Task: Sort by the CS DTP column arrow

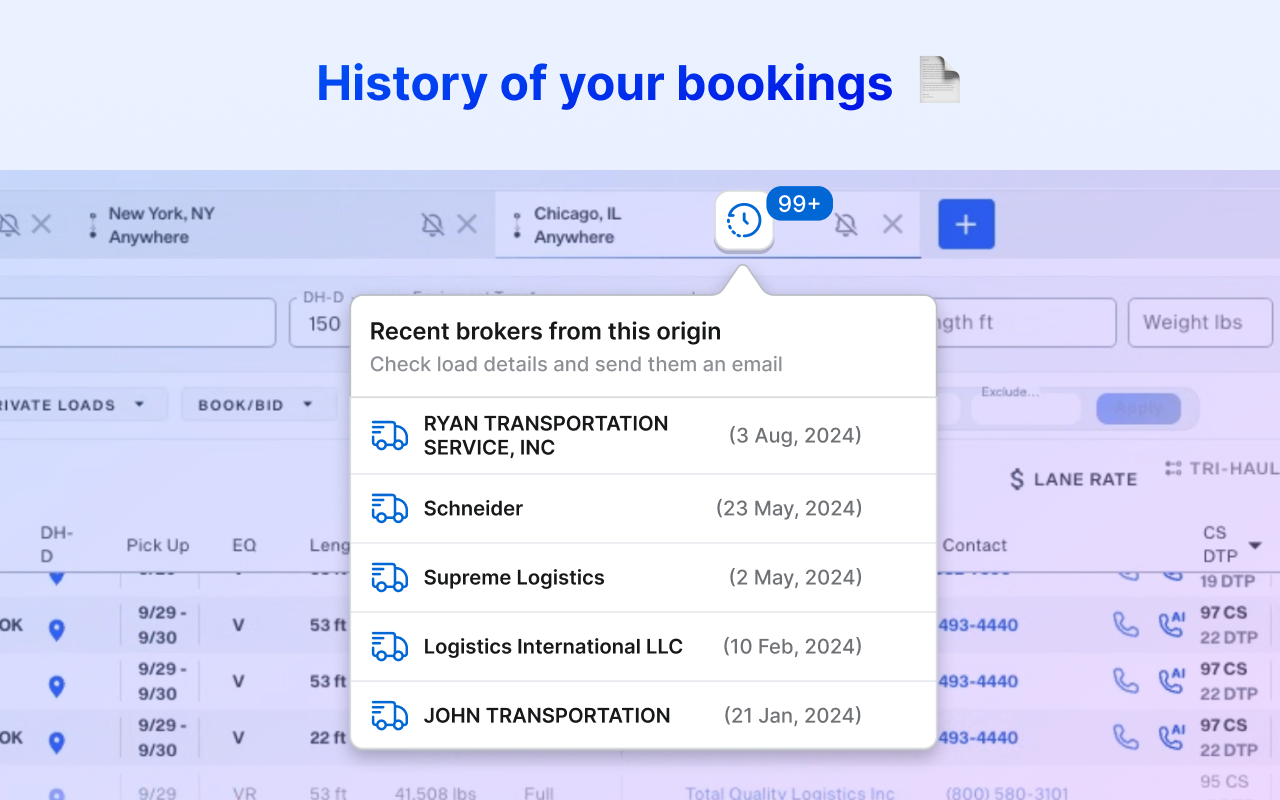Action: pos(1254,546)
